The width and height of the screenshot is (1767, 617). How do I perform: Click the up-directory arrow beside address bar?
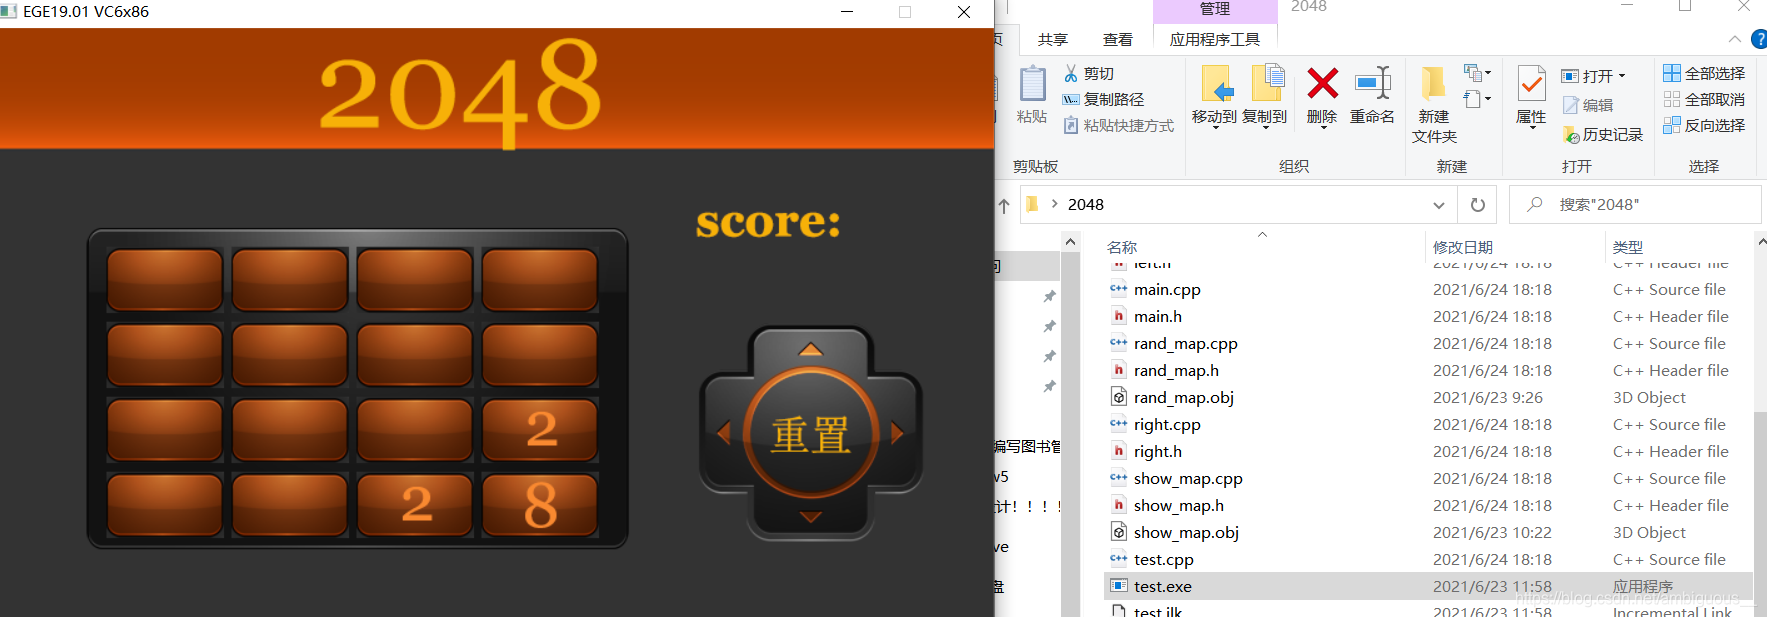[x=1004, y=205]
